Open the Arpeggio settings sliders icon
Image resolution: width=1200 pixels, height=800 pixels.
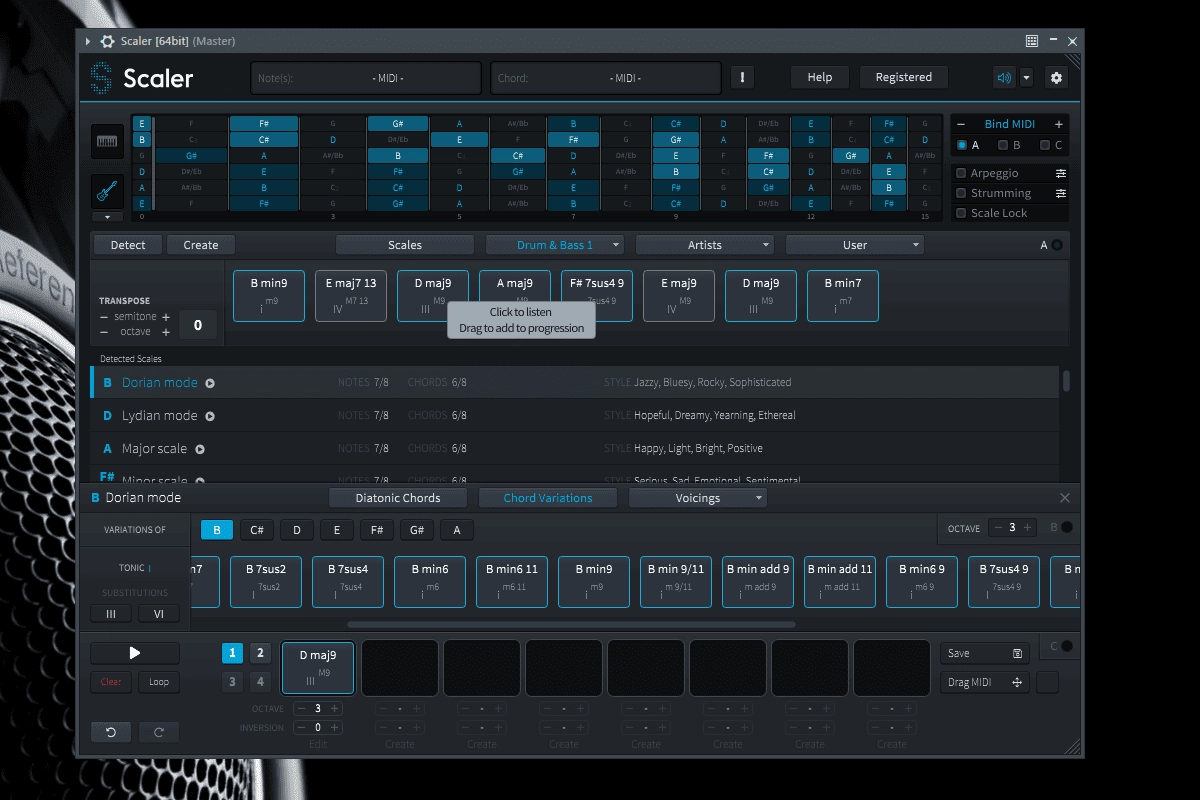tap(1060, 173)
